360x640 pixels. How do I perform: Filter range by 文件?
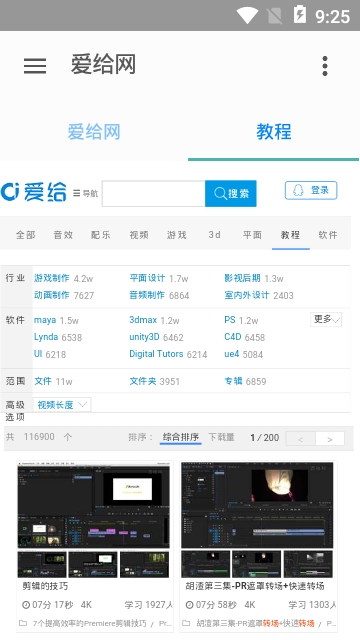(43, 381)
